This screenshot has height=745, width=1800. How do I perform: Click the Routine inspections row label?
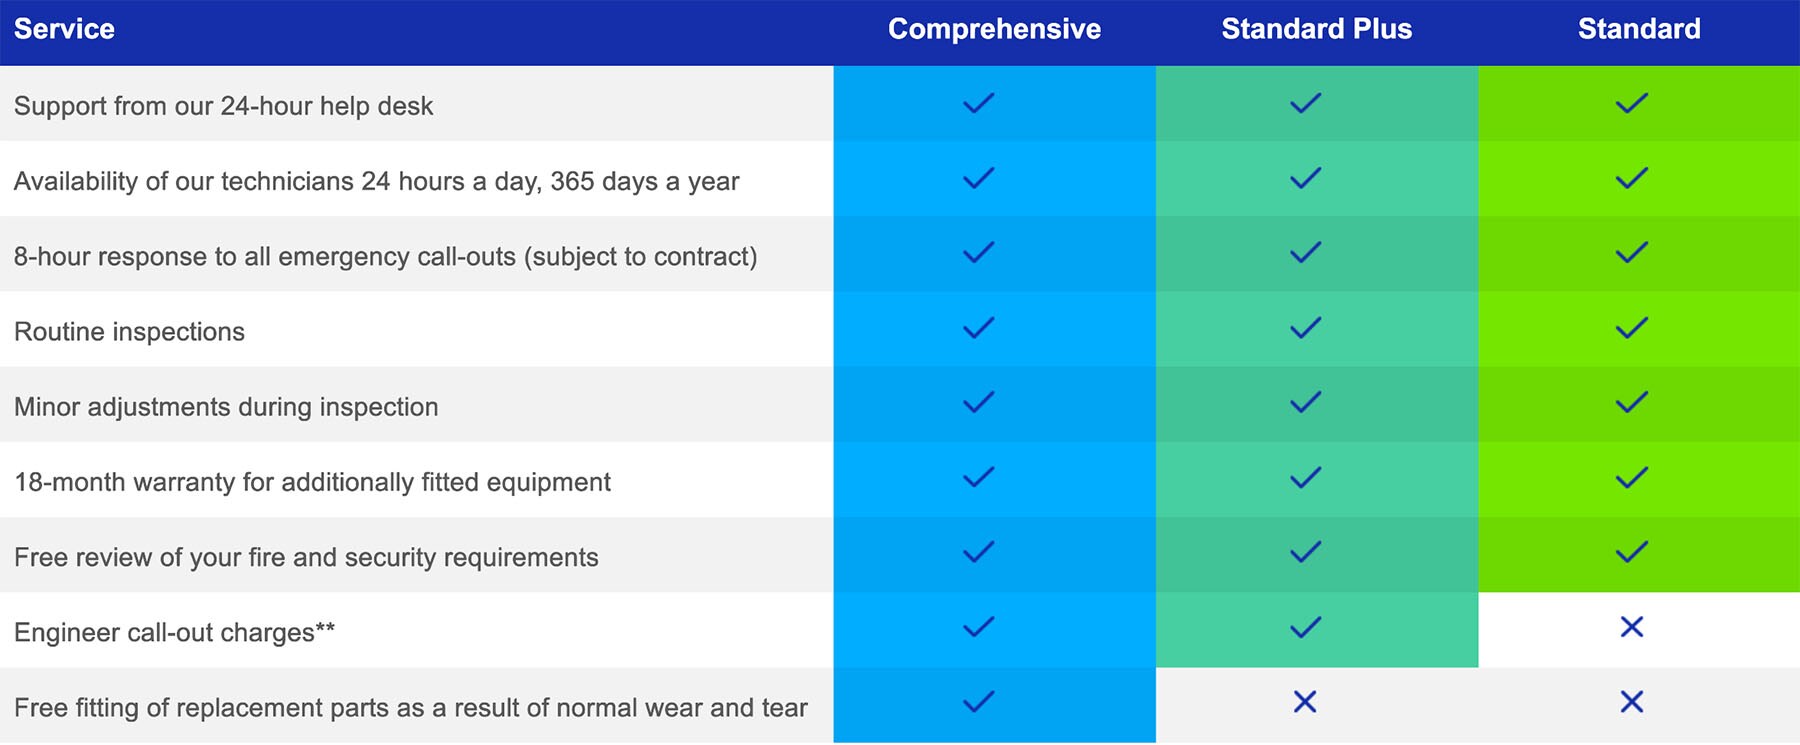[x=129, y=332]
